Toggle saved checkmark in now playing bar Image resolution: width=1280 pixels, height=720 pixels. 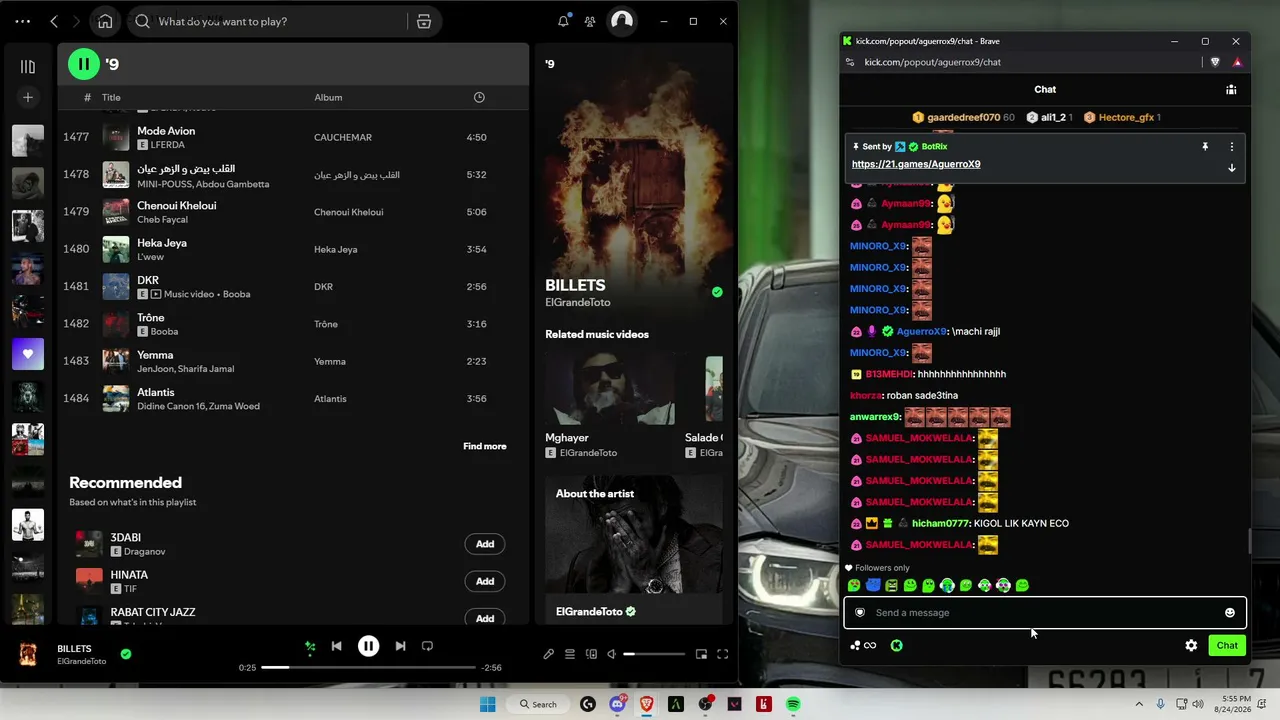pos(126,654)
